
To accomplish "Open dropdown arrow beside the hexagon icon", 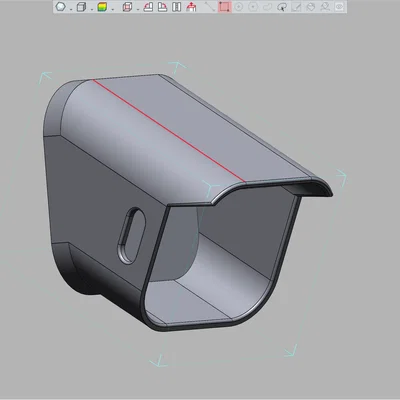I will [71, 9].
